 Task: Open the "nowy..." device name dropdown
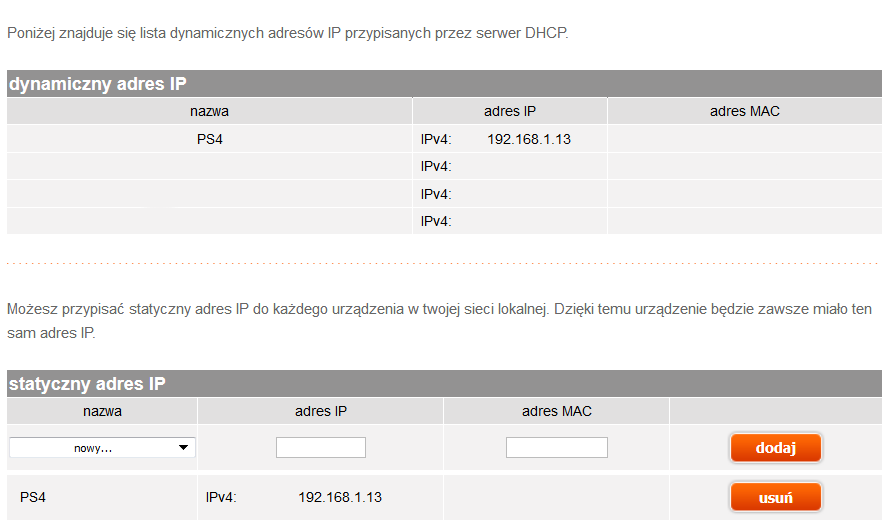102,448
